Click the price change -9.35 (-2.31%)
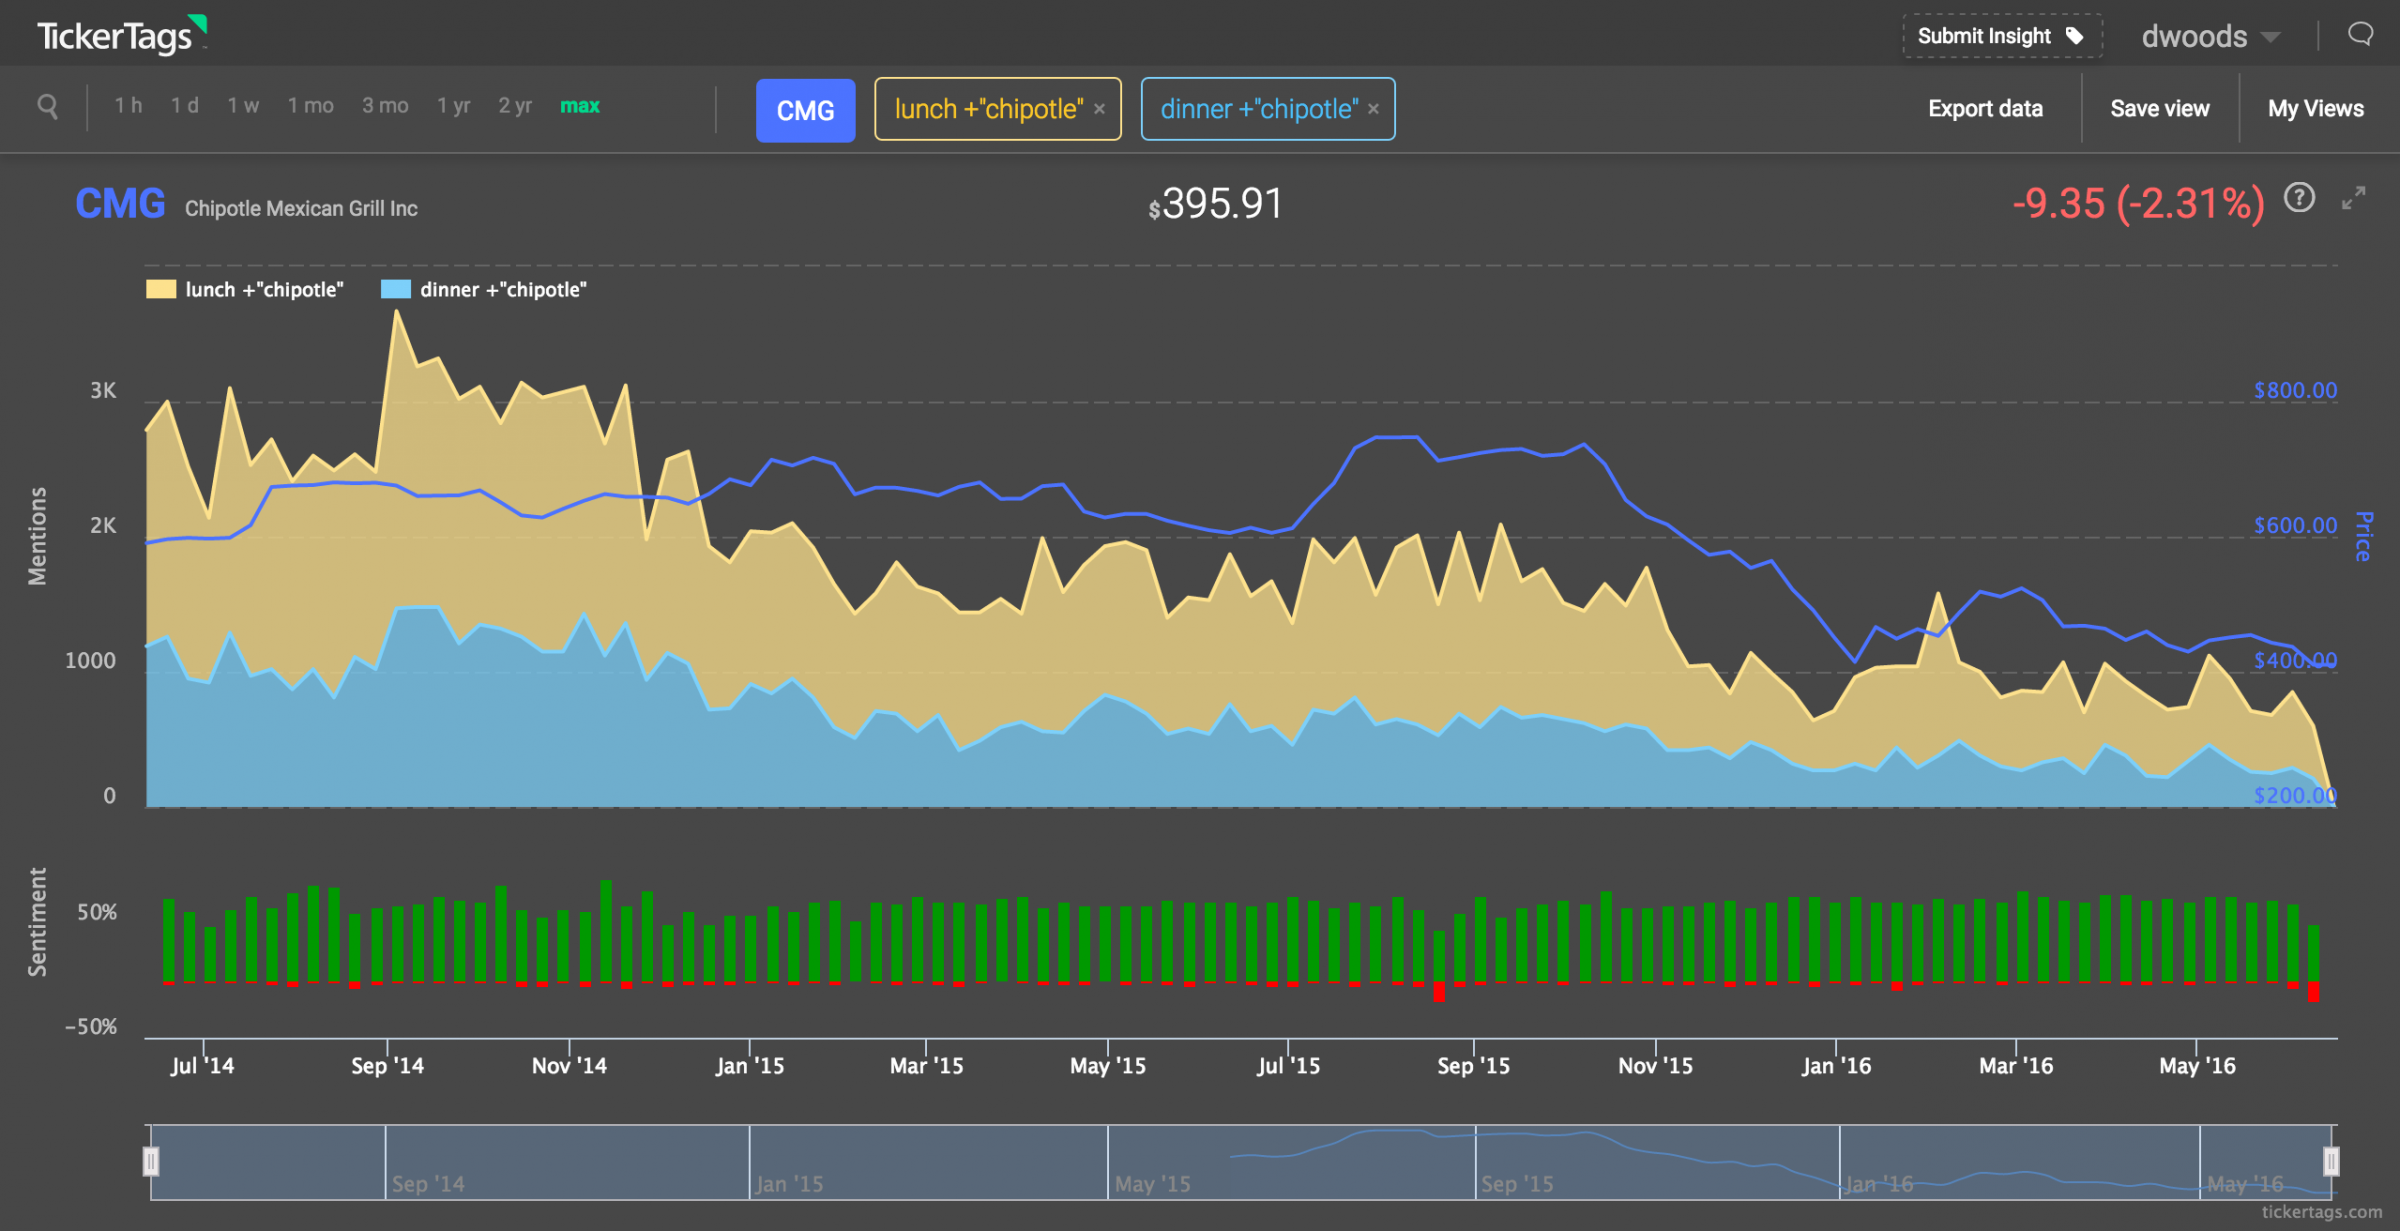This screenshot has height=1231, width=2400. coord(2138,204)
